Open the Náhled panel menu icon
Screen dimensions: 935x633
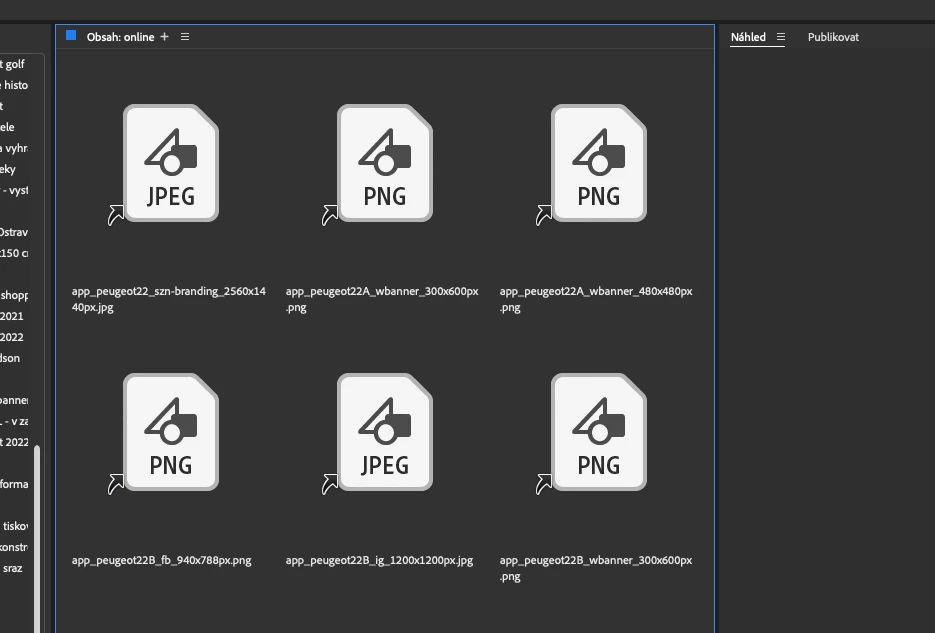pyautogui.click(x=781, y=37)
